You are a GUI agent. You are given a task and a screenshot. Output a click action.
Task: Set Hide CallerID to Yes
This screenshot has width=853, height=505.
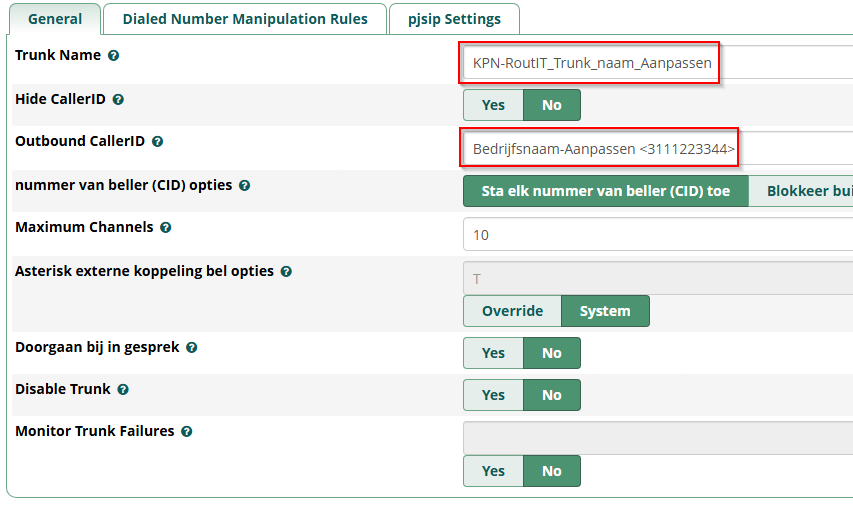point(493,105)
